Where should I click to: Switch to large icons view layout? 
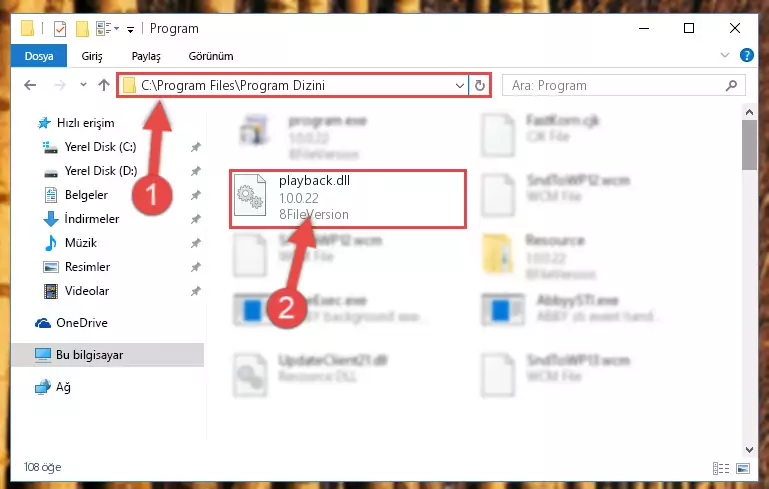point(743,468)
